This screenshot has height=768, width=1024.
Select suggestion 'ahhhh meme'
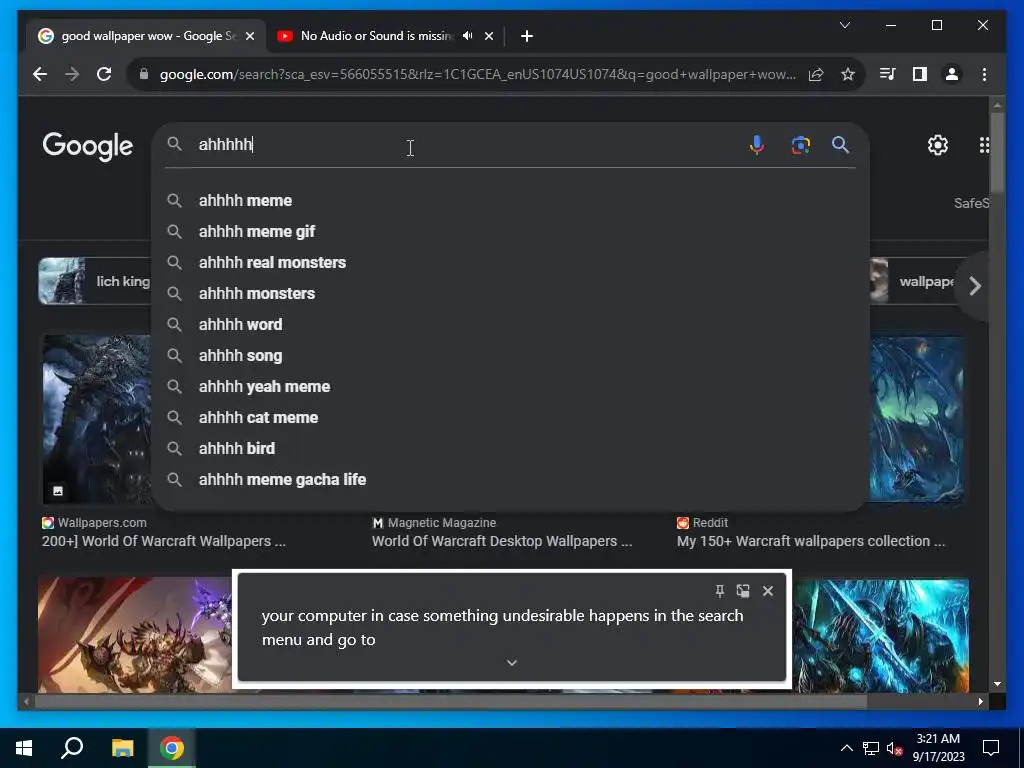pos(510,200)
